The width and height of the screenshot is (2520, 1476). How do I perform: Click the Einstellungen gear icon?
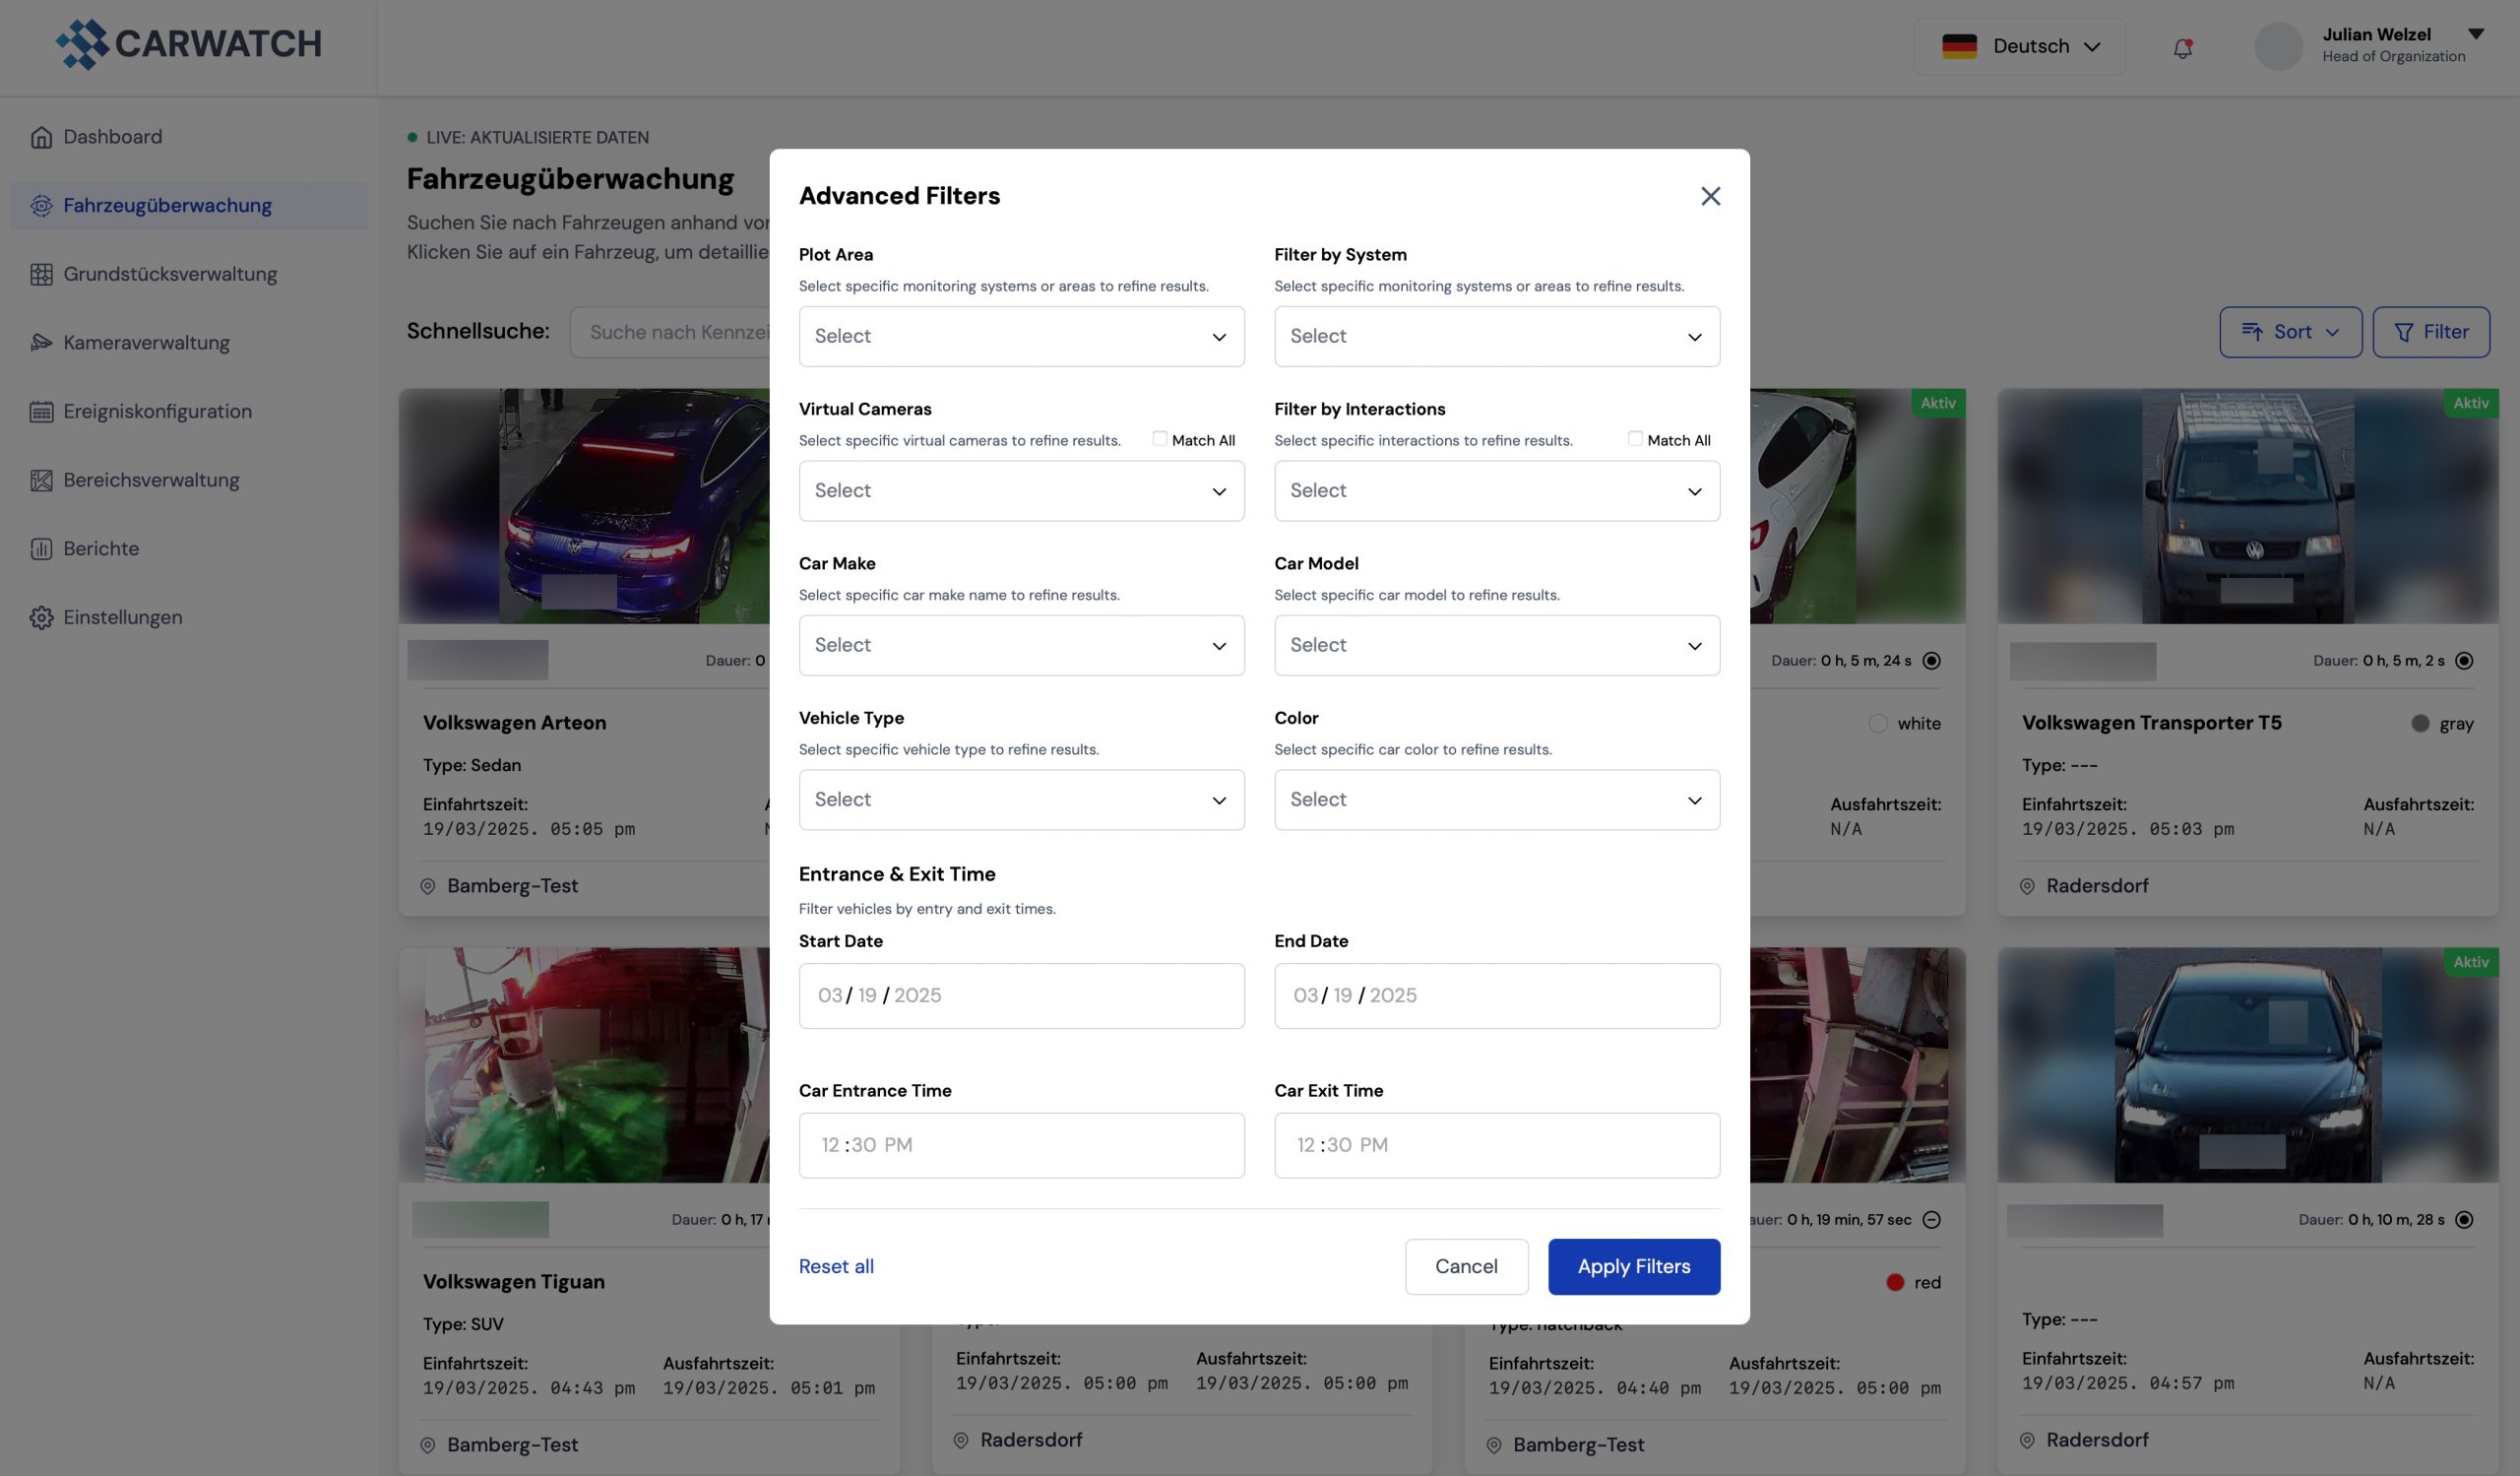coord(41,618)
